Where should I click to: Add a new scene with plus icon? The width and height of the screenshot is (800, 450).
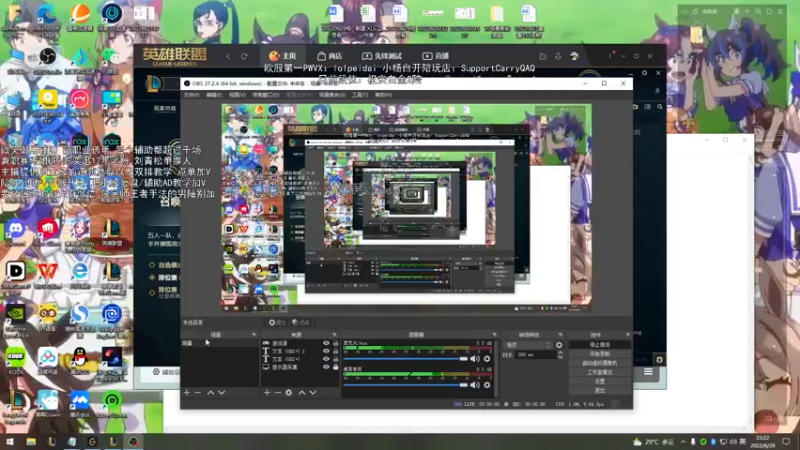pos(187,392)
